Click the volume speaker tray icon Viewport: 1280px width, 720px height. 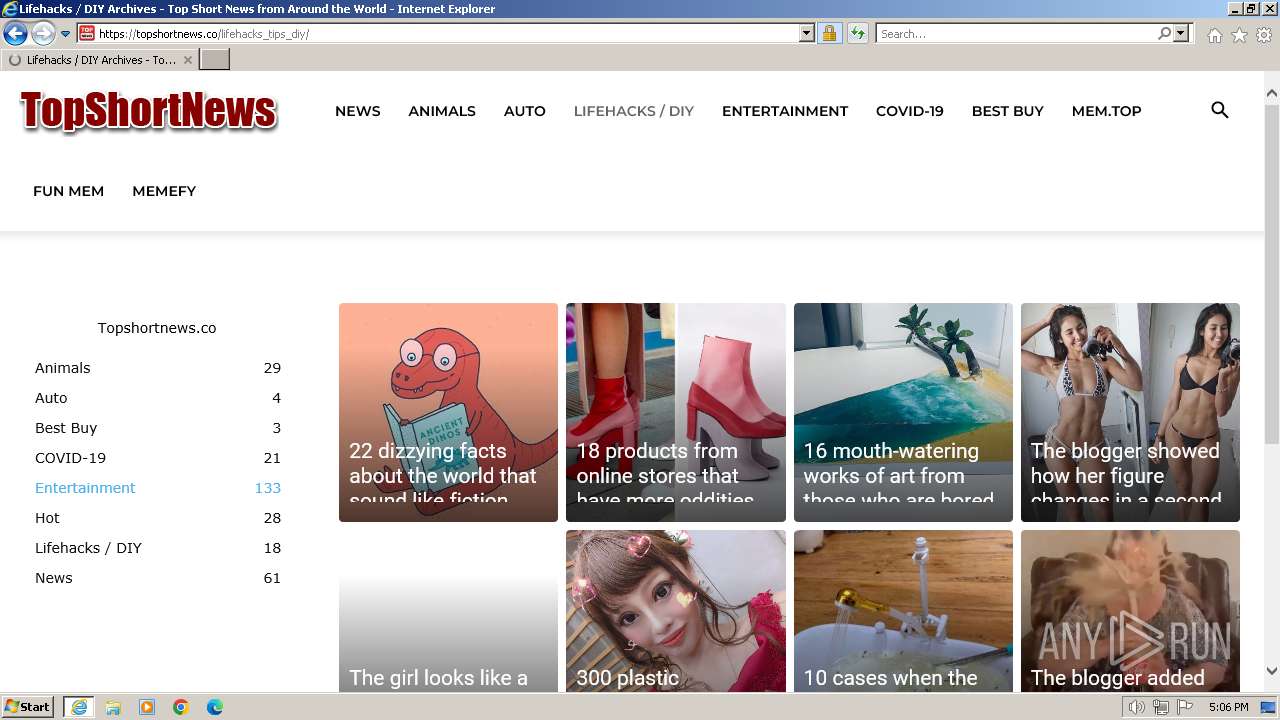pos(1136,707)
